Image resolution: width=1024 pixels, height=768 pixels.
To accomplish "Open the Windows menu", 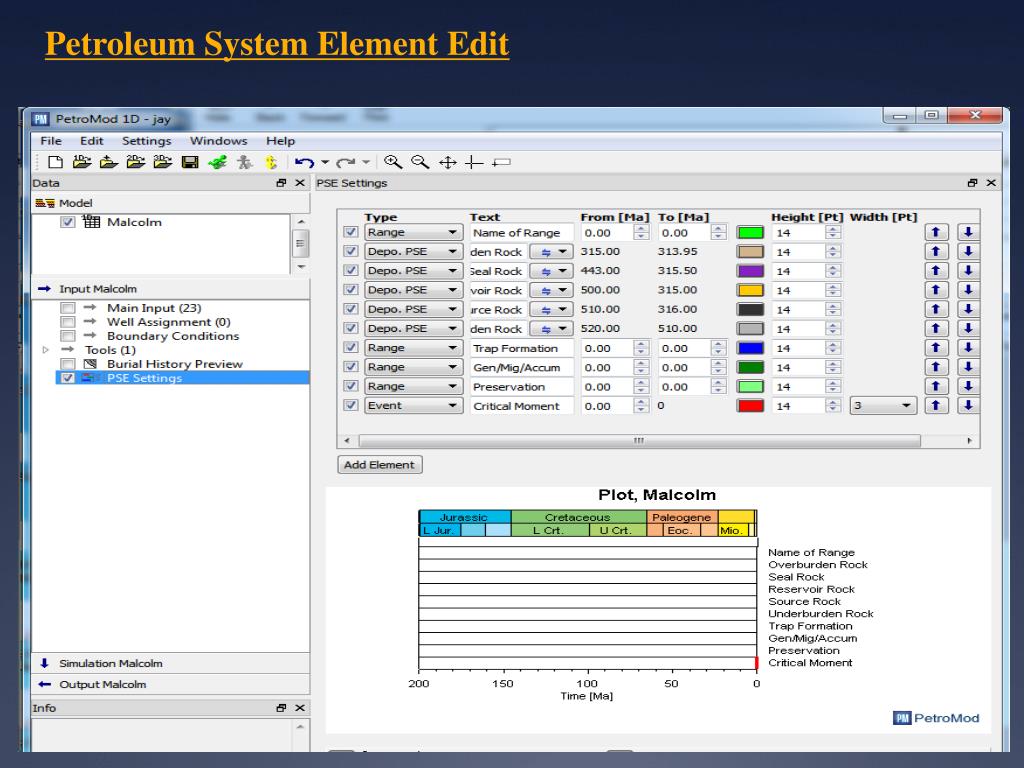I will 218,141.
